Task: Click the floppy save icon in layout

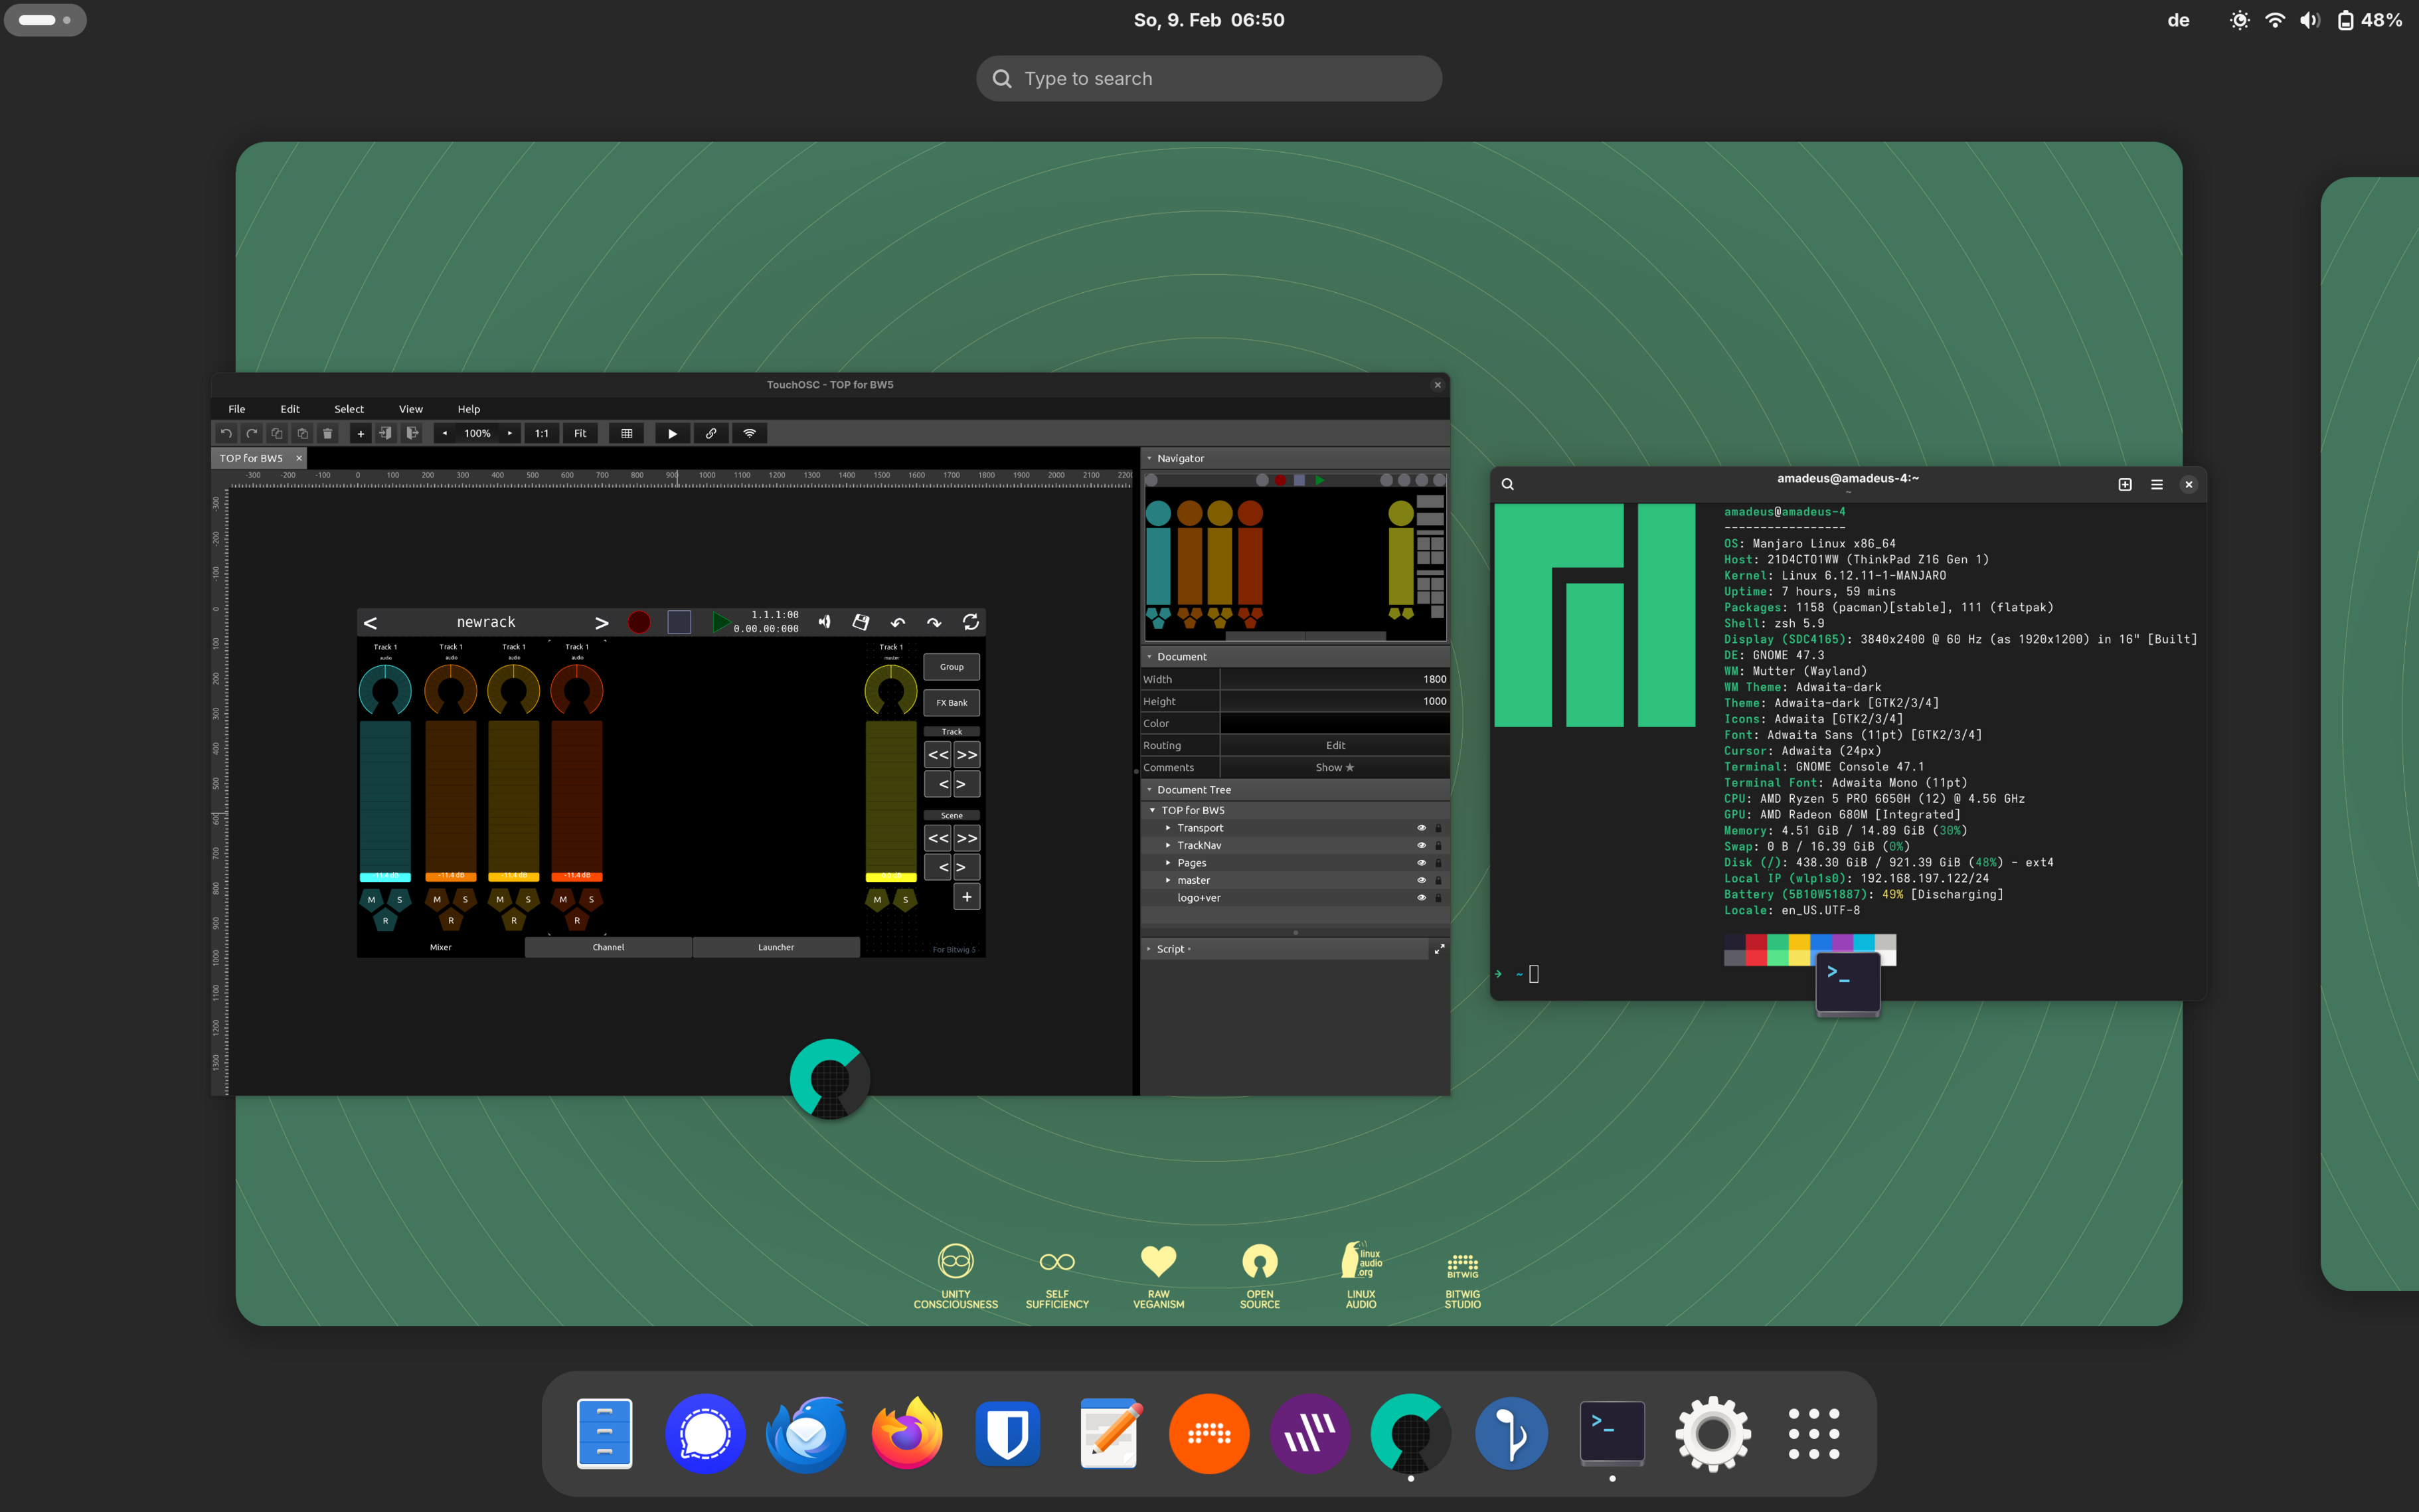Action: coord(861,622)
